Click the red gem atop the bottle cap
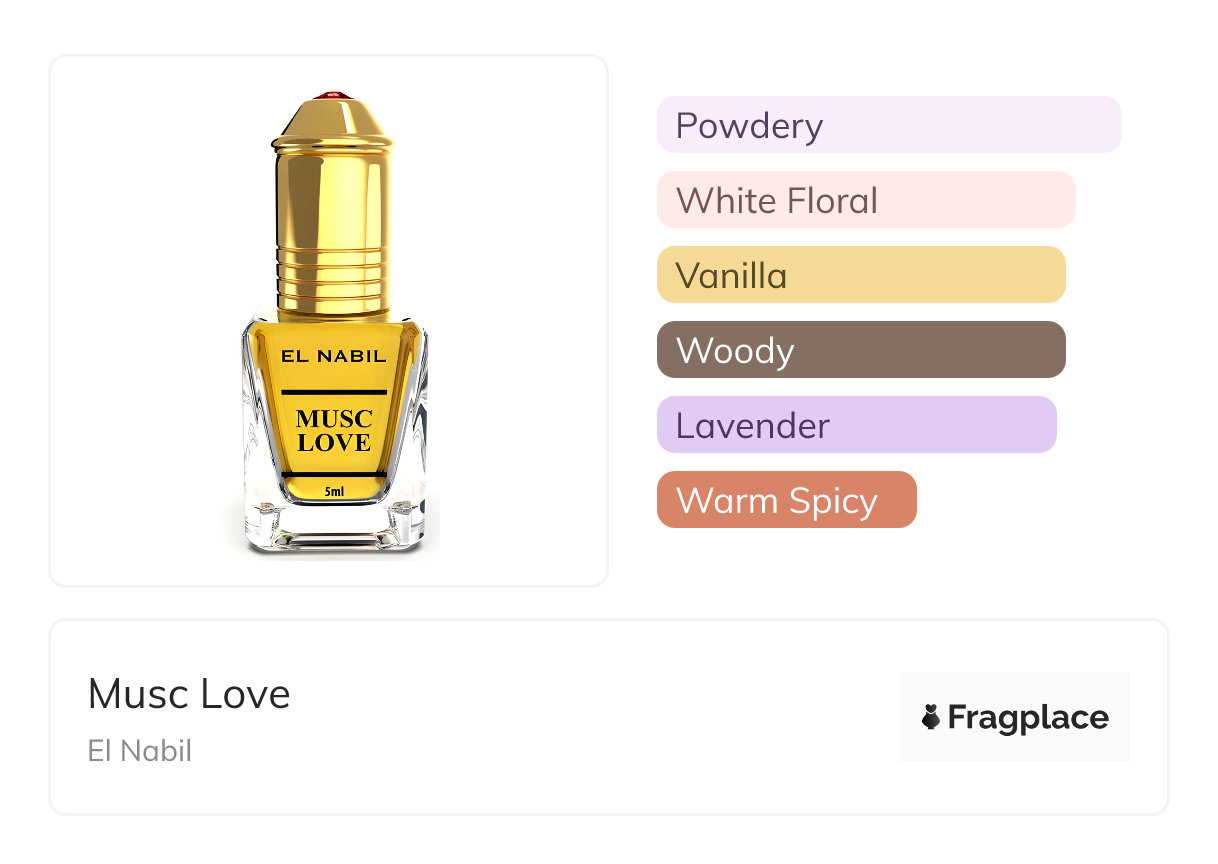Image resolution: width=1218 pixels, height=864 pixels. (x=332, y=96)
